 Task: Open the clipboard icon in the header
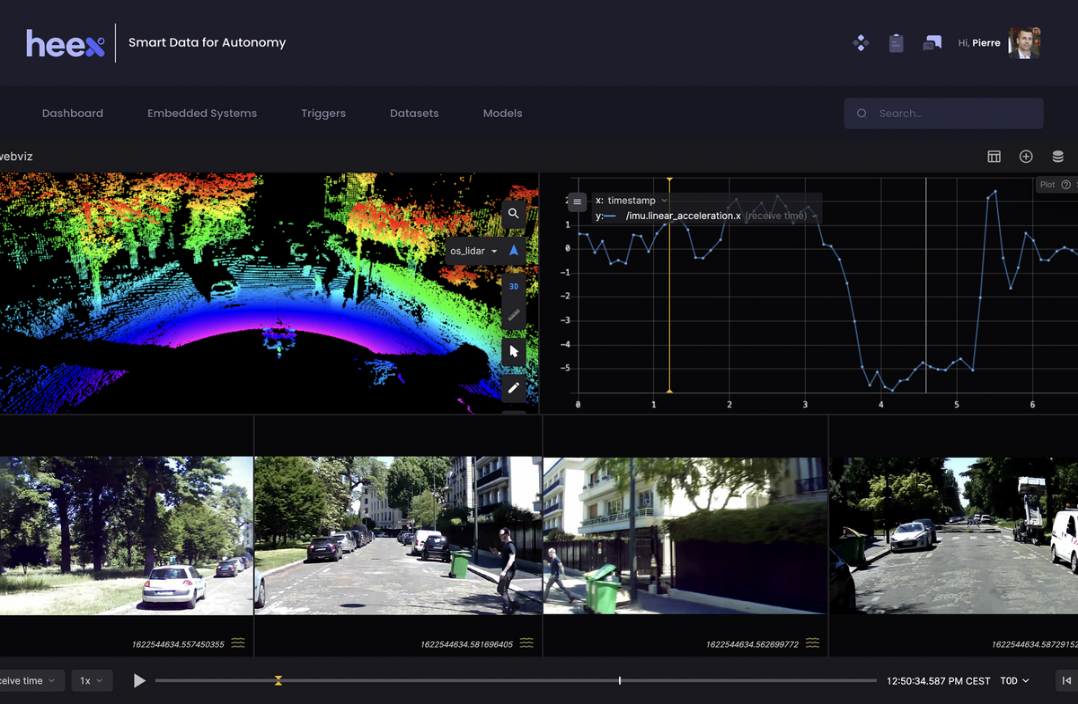[x=896, y=43]
